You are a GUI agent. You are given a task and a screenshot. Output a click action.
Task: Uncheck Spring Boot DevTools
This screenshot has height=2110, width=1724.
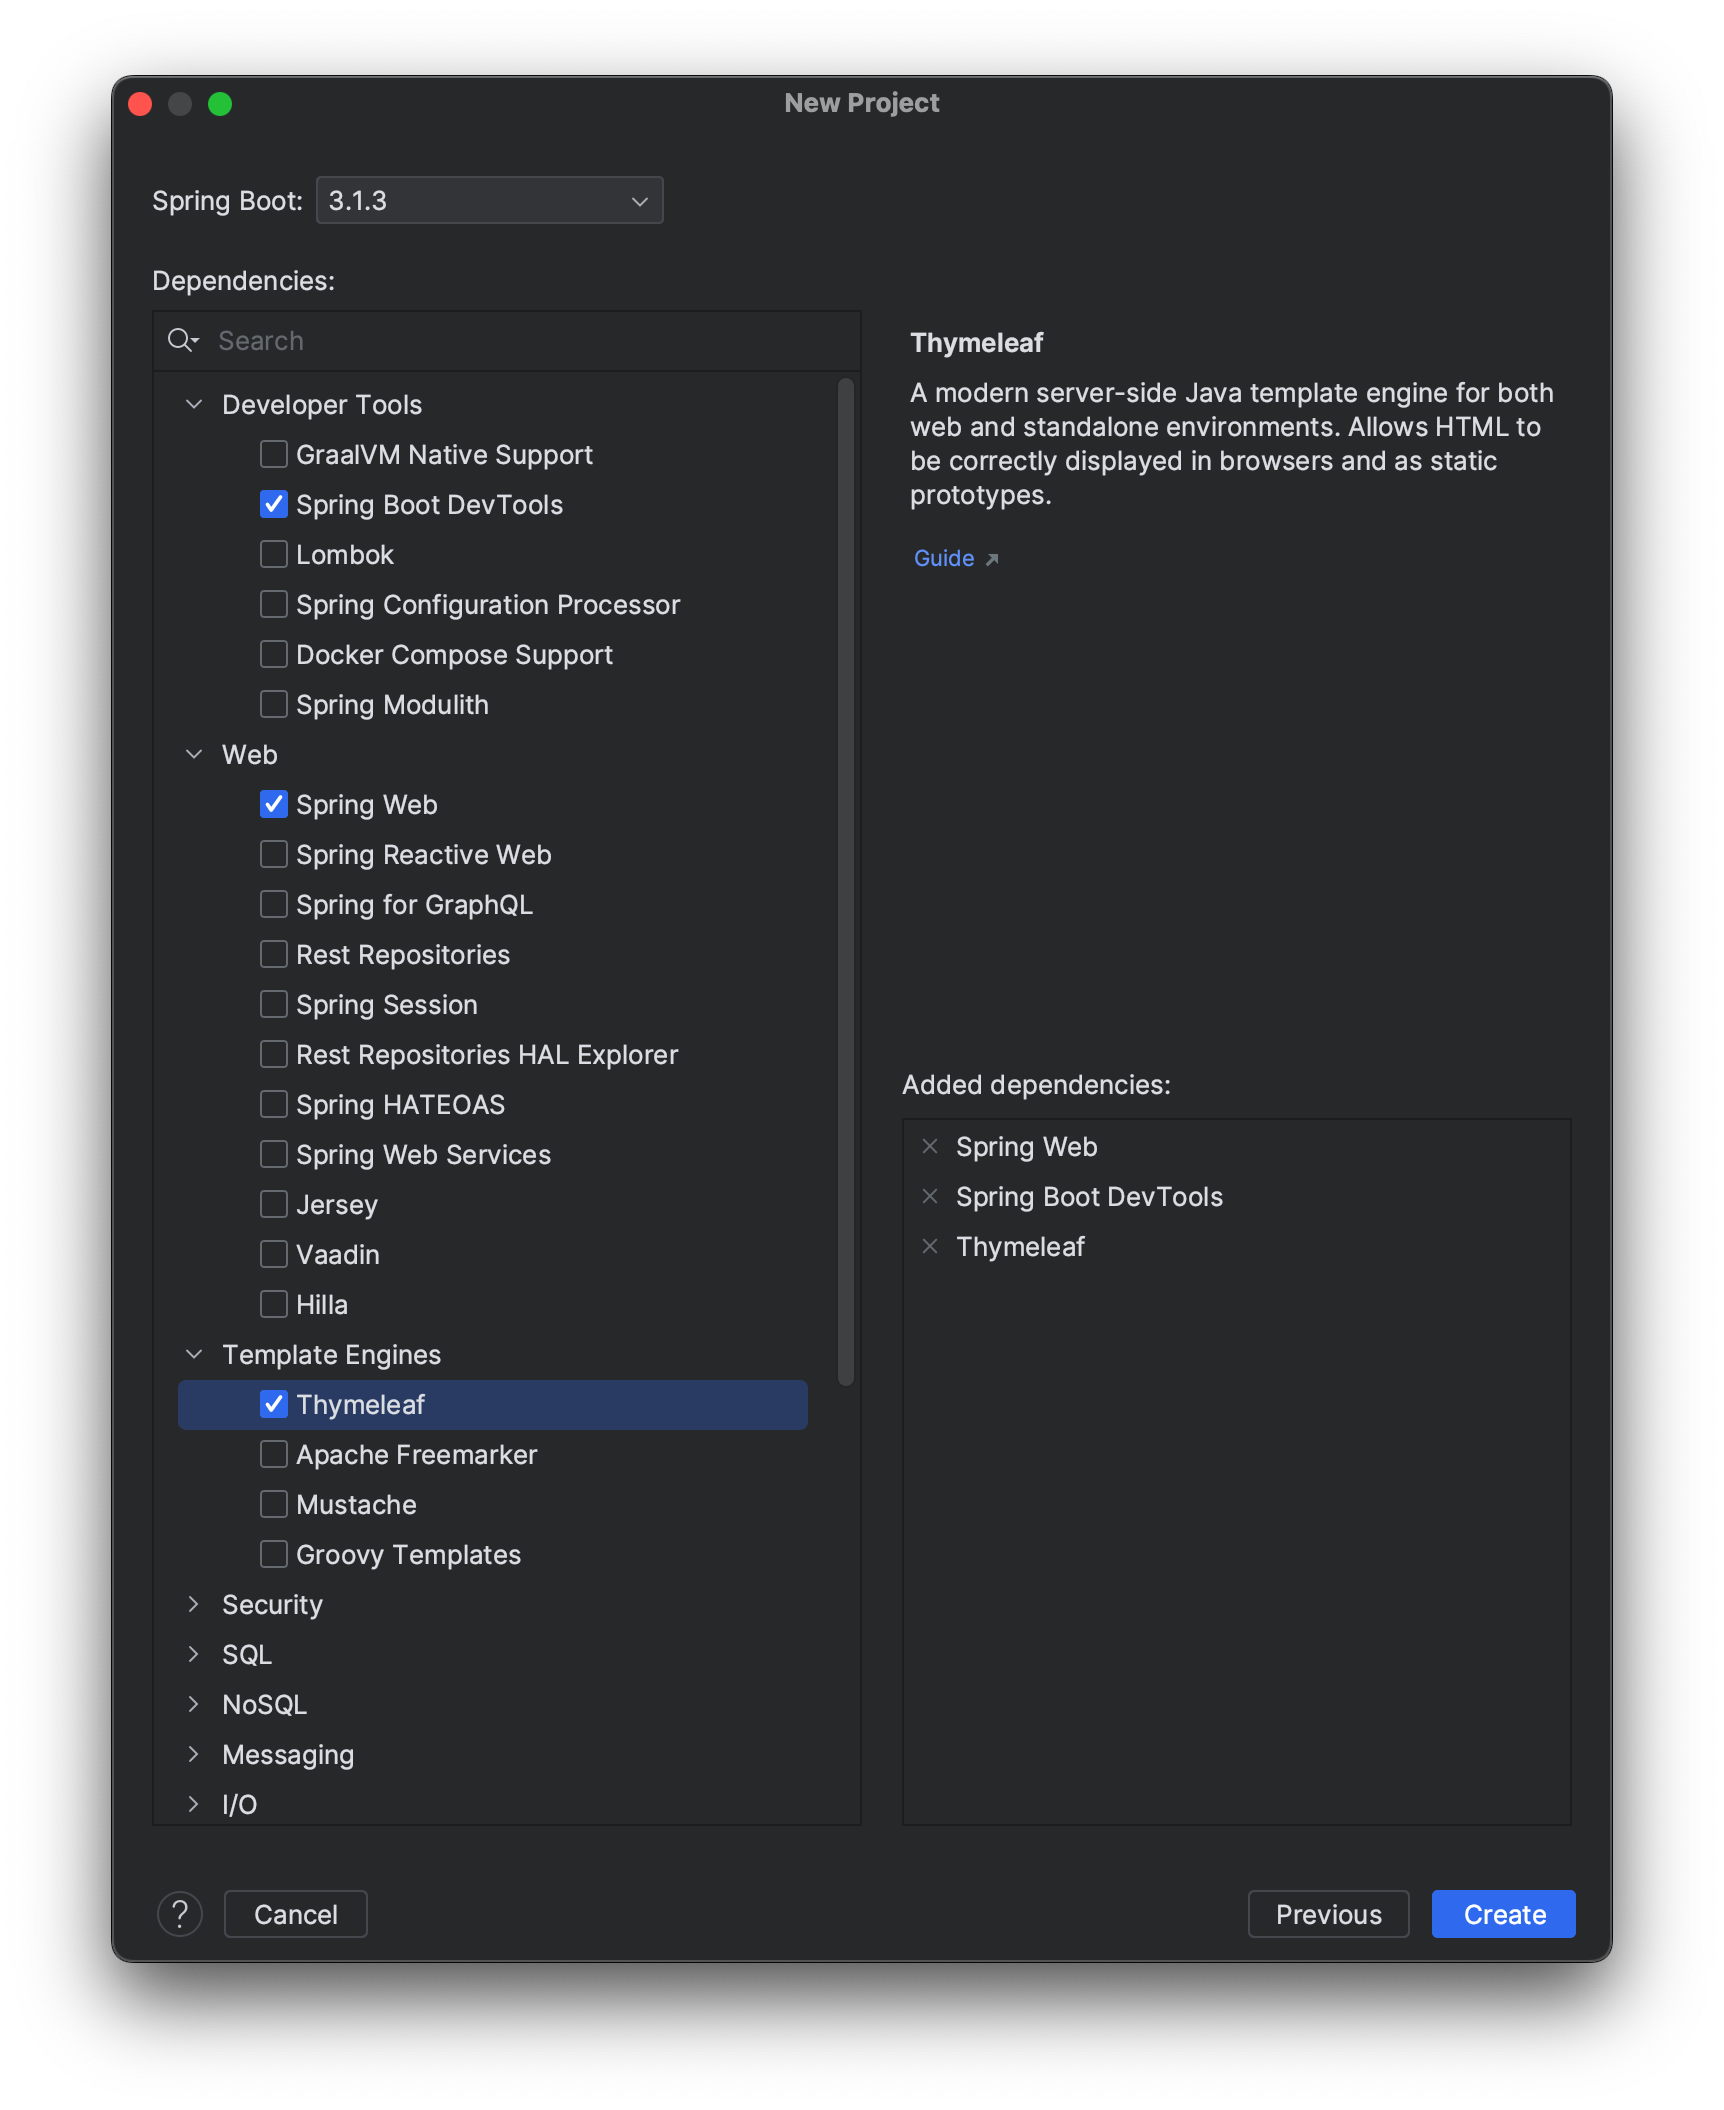tap(274, 504)
